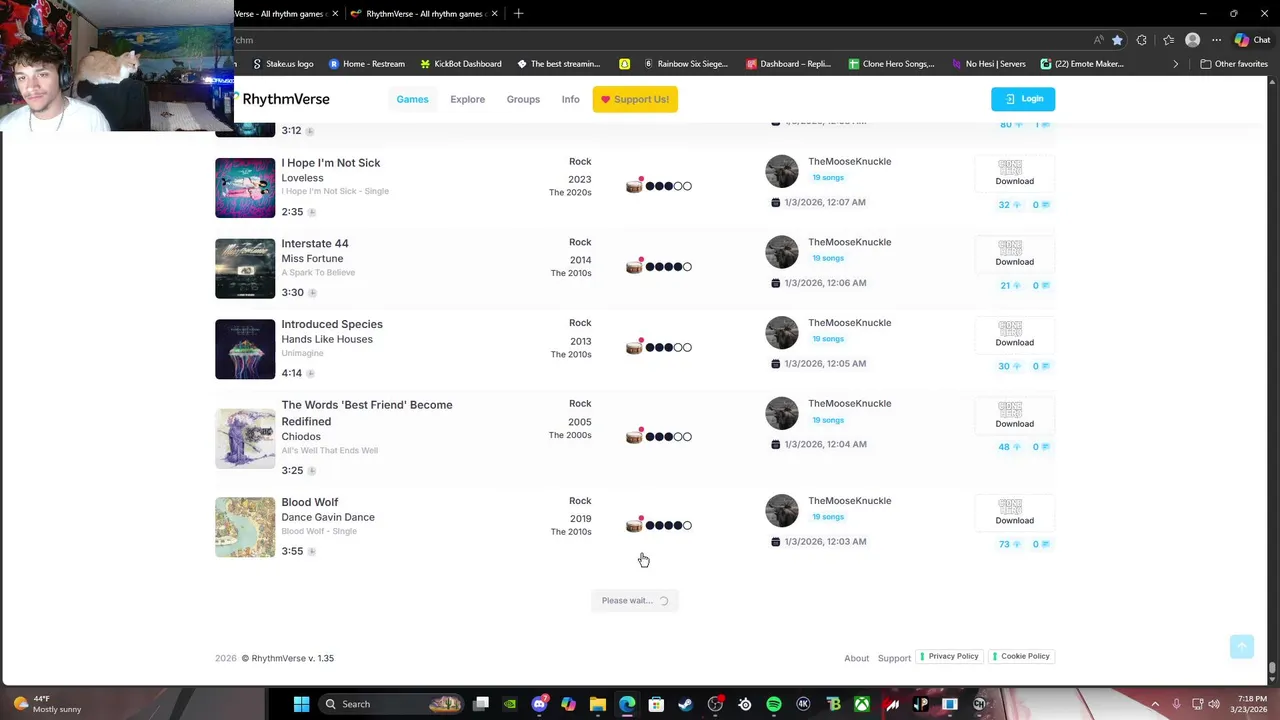This screenshot has height=720, width=1280.
Task: Download the Introduced Species chart
Action: (x=1014, y=334)
